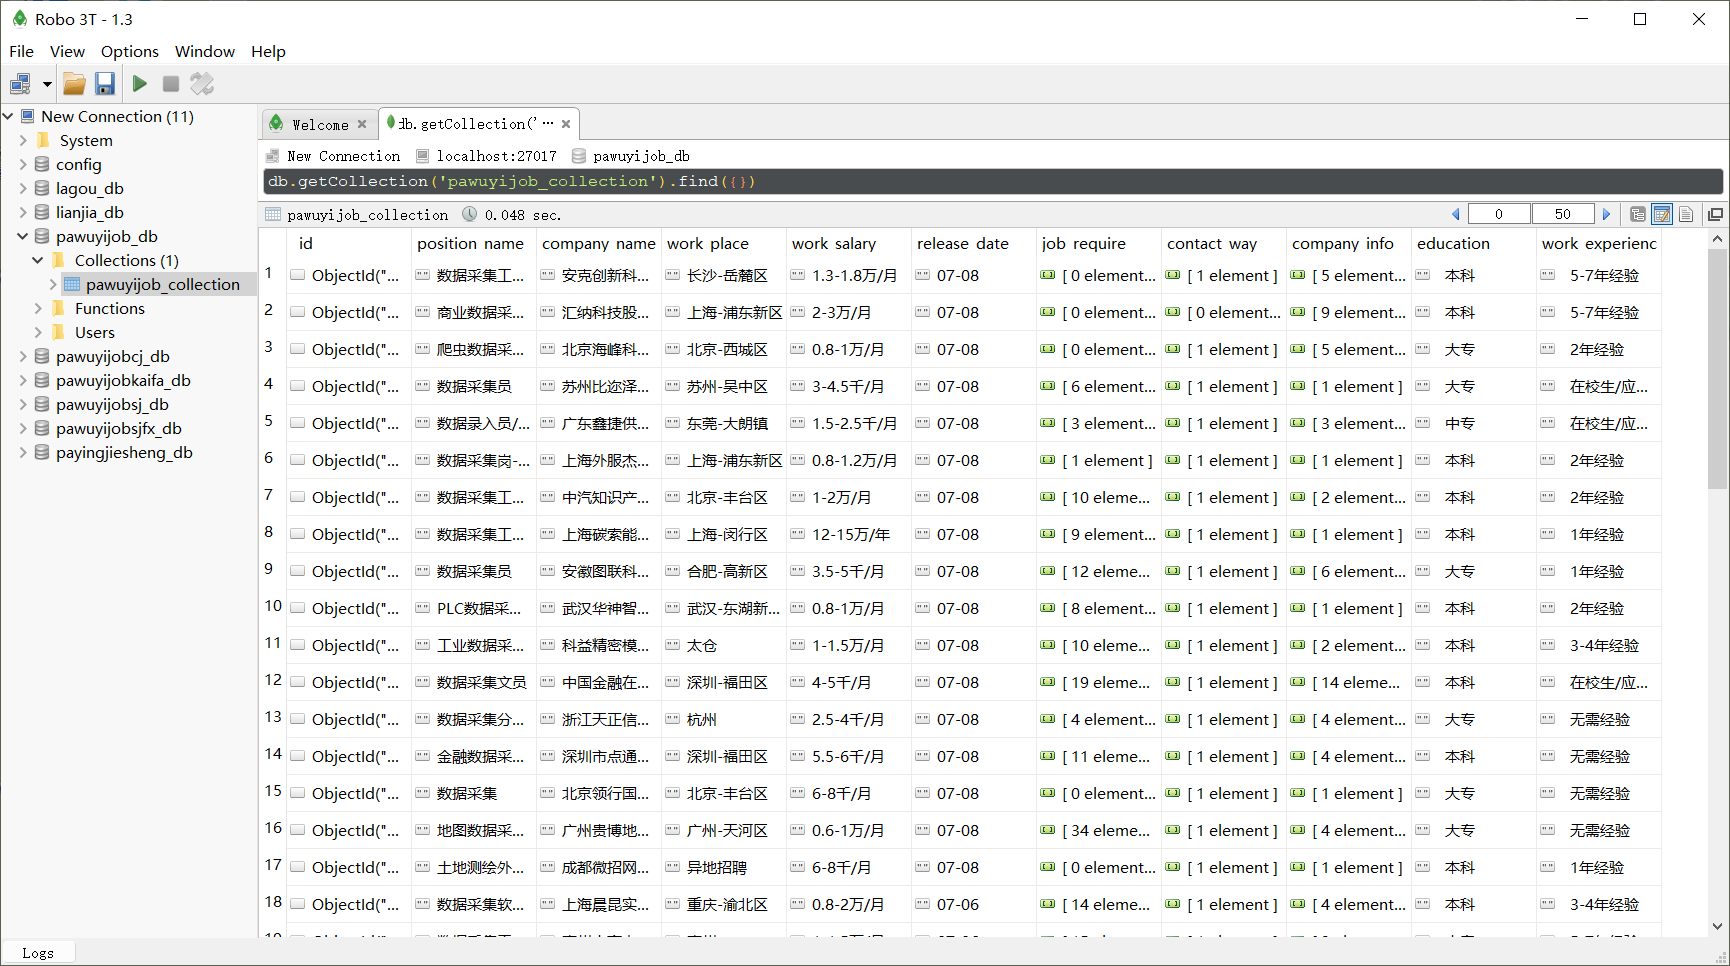This screenshot has width=1730, height=966.
Task: Select pawuyijobsj_db database
Action: click(x=112, y=404)
